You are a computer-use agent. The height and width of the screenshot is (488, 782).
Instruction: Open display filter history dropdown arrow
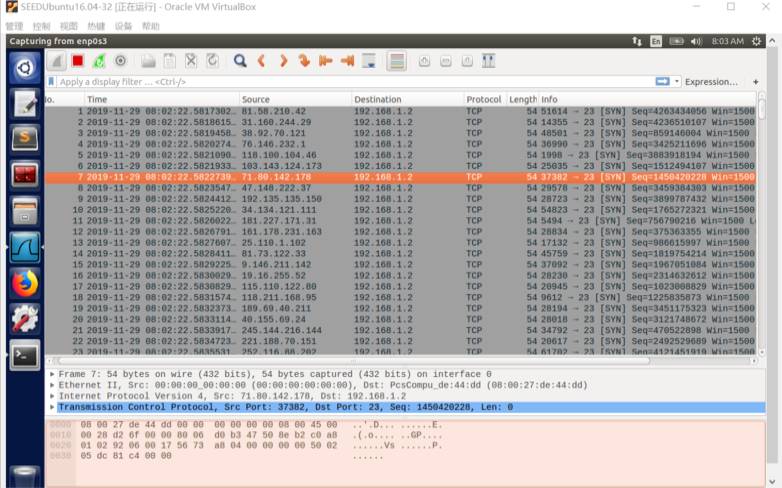(x=675, y=82)
